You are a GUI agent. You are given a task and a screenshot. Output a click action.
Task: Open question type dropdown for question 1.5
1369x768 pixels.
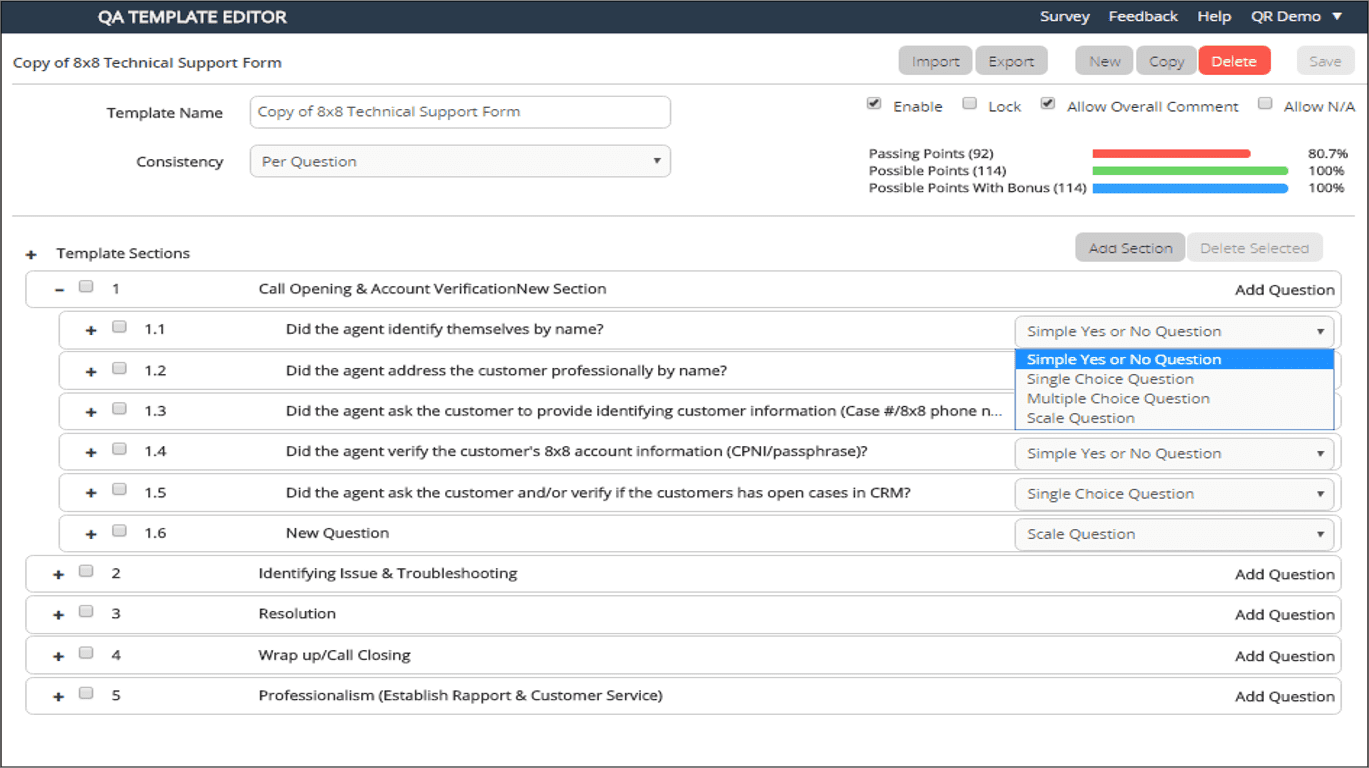tap(1174, 494)
